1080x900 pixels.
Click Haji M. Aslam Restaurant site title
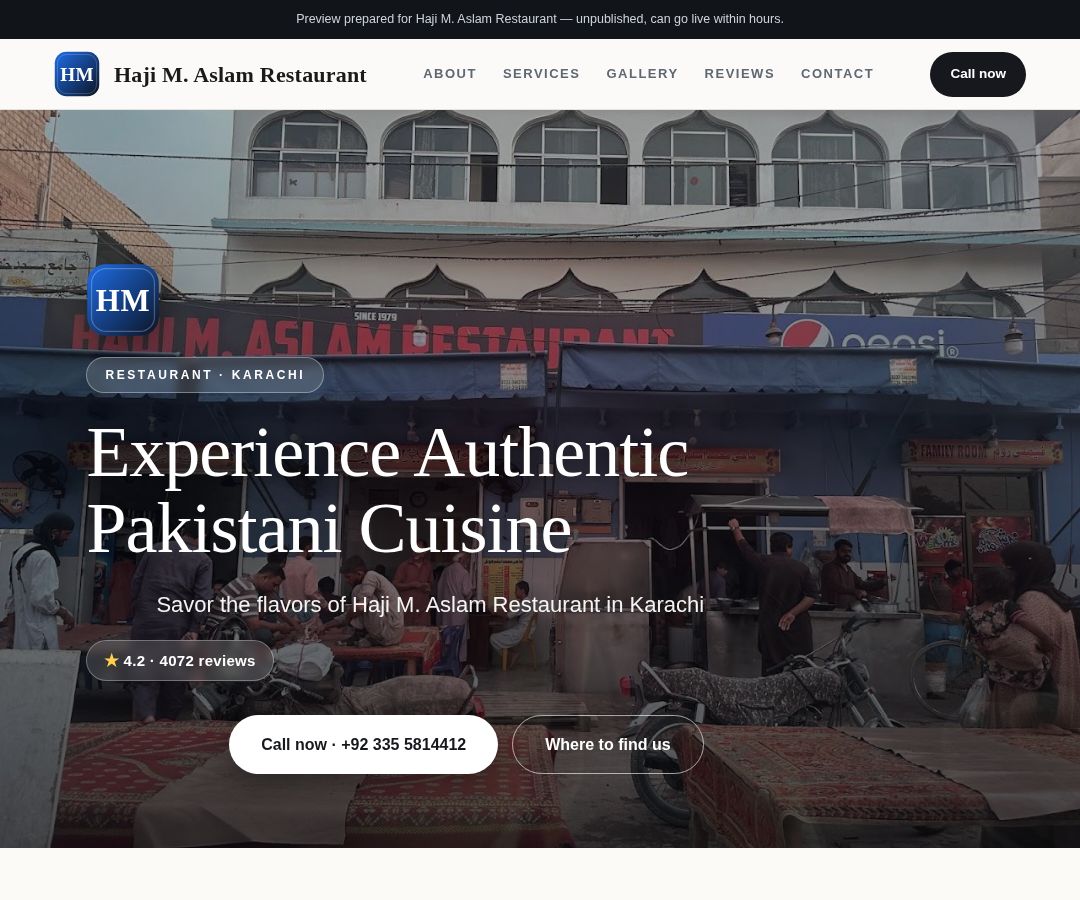[240, 74]
